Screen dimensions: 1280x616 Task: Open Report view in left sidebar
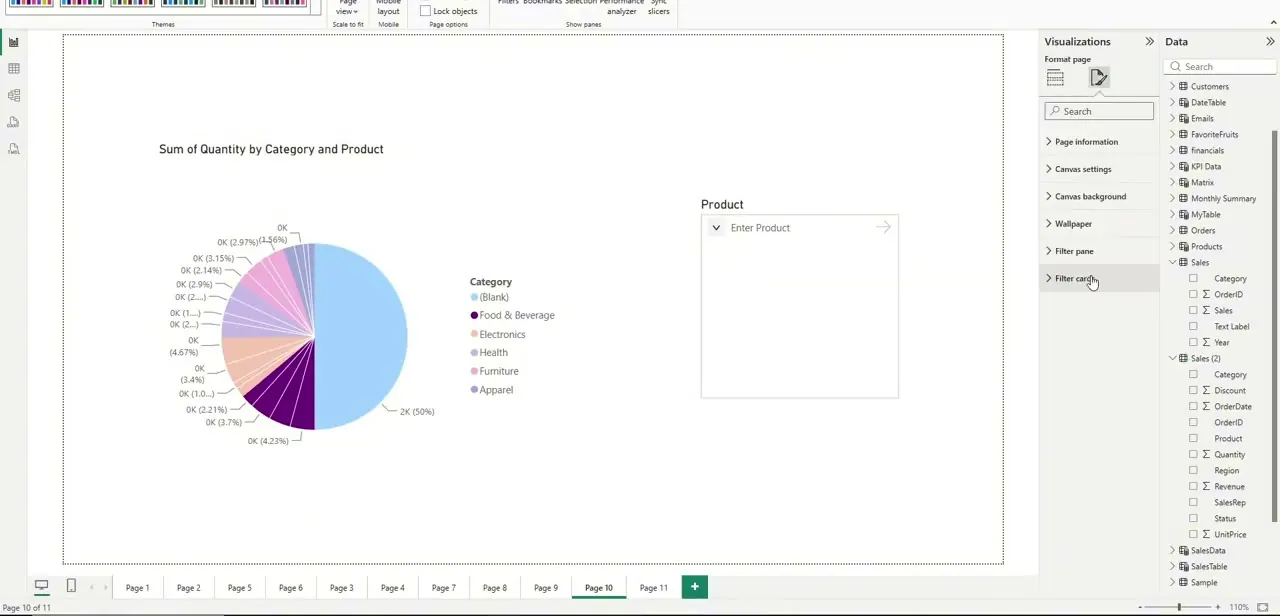pyautogui.click(x=14, y=42)
